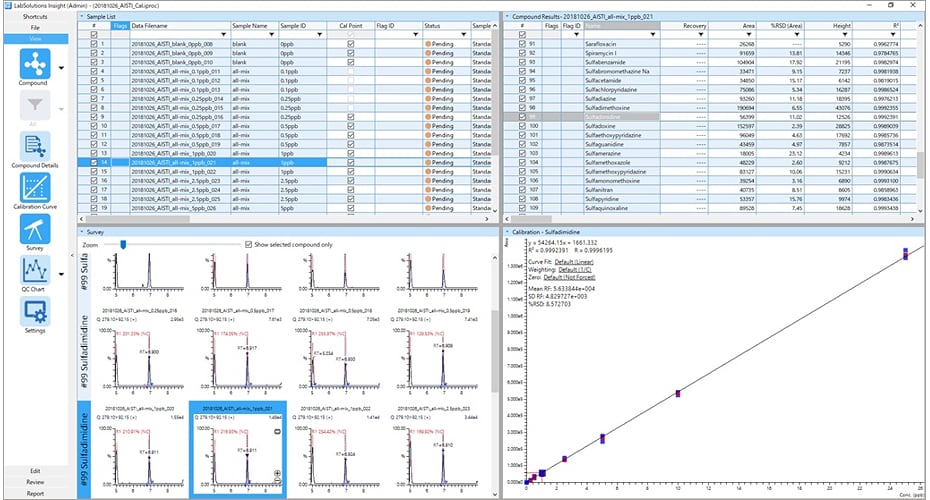930x500 pixels.
Task: Click the zoom-in plus icon on selected chromatogram
Action: tap(276, 472)
